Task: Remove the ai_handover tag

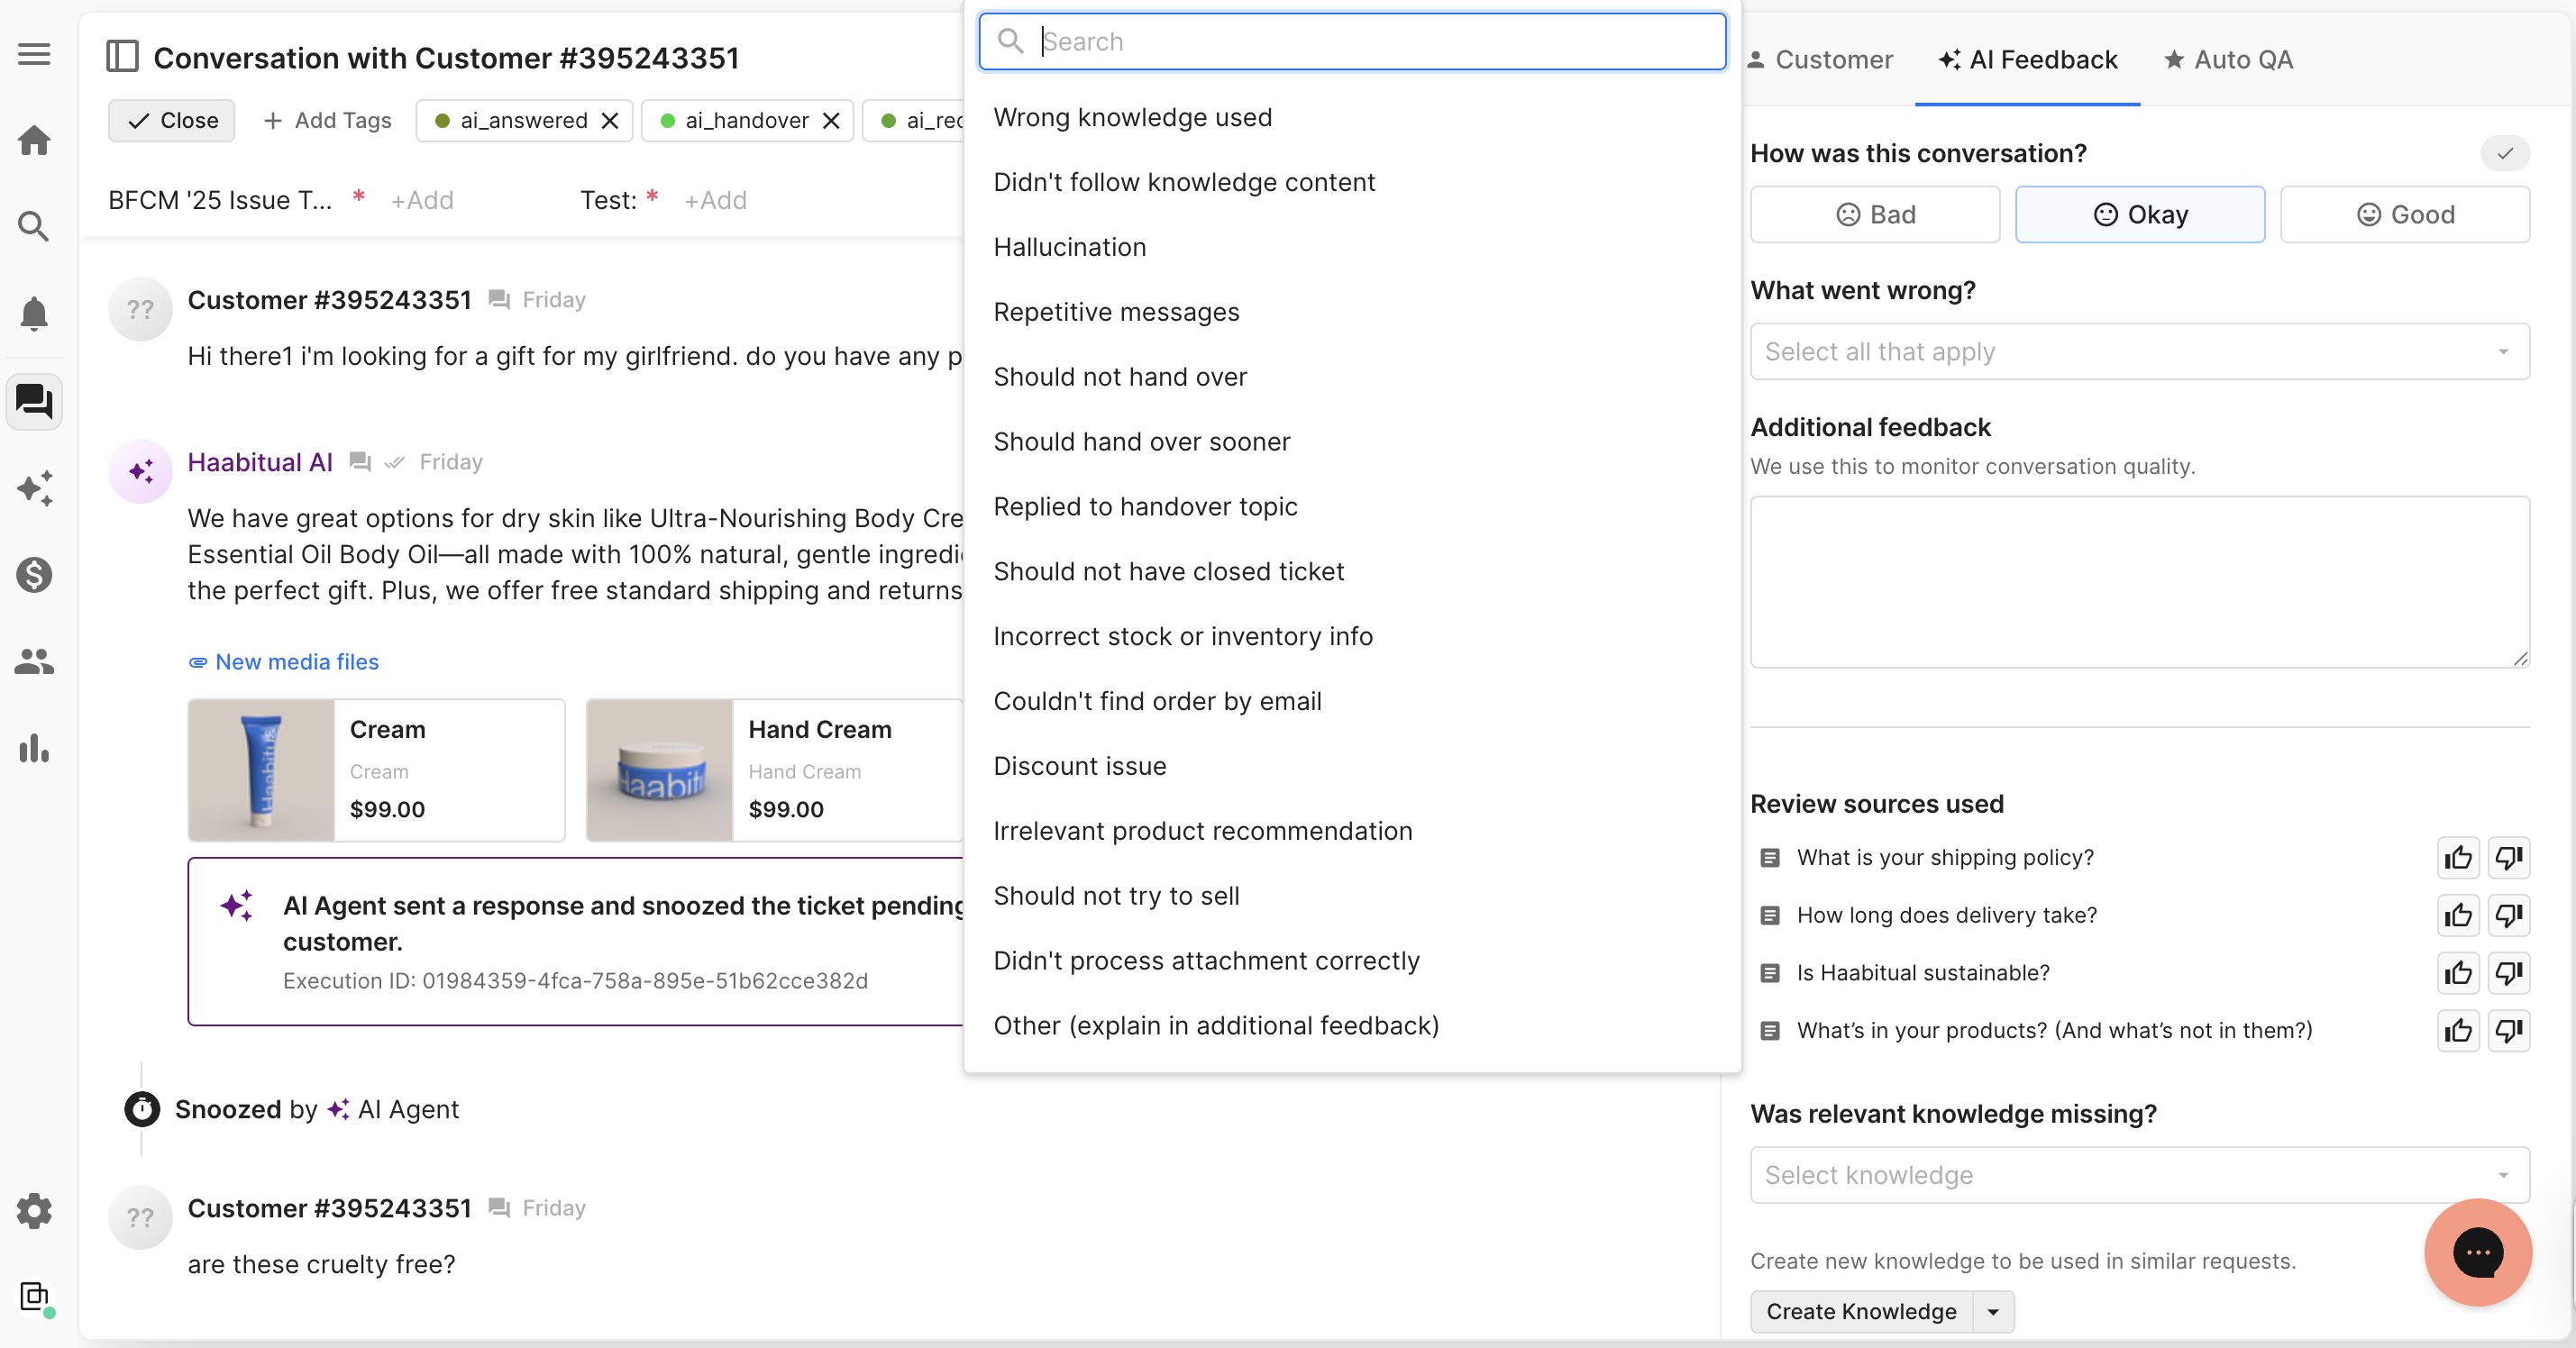Action: coord(830,121)
